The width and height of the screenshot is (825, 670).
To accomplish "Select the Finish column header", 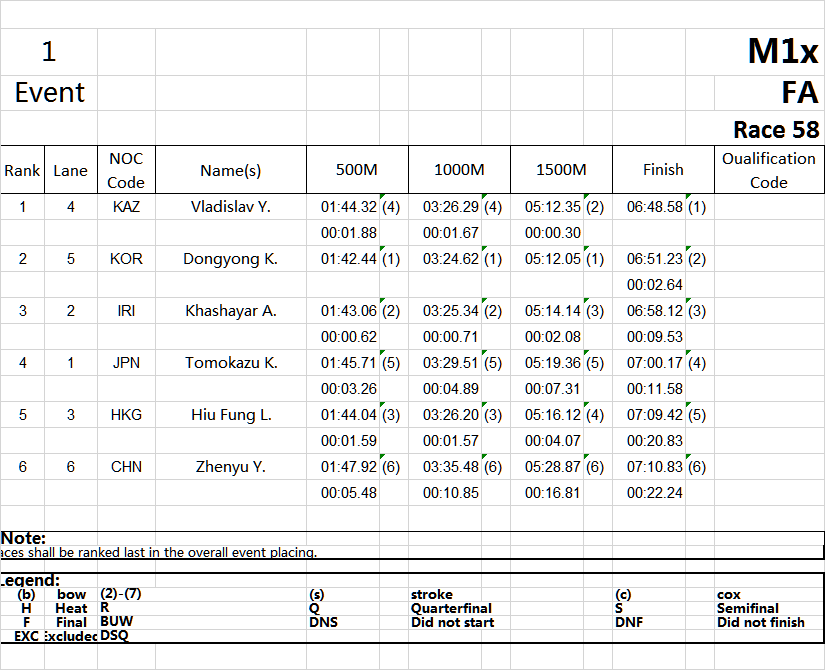I will (663, 170).
